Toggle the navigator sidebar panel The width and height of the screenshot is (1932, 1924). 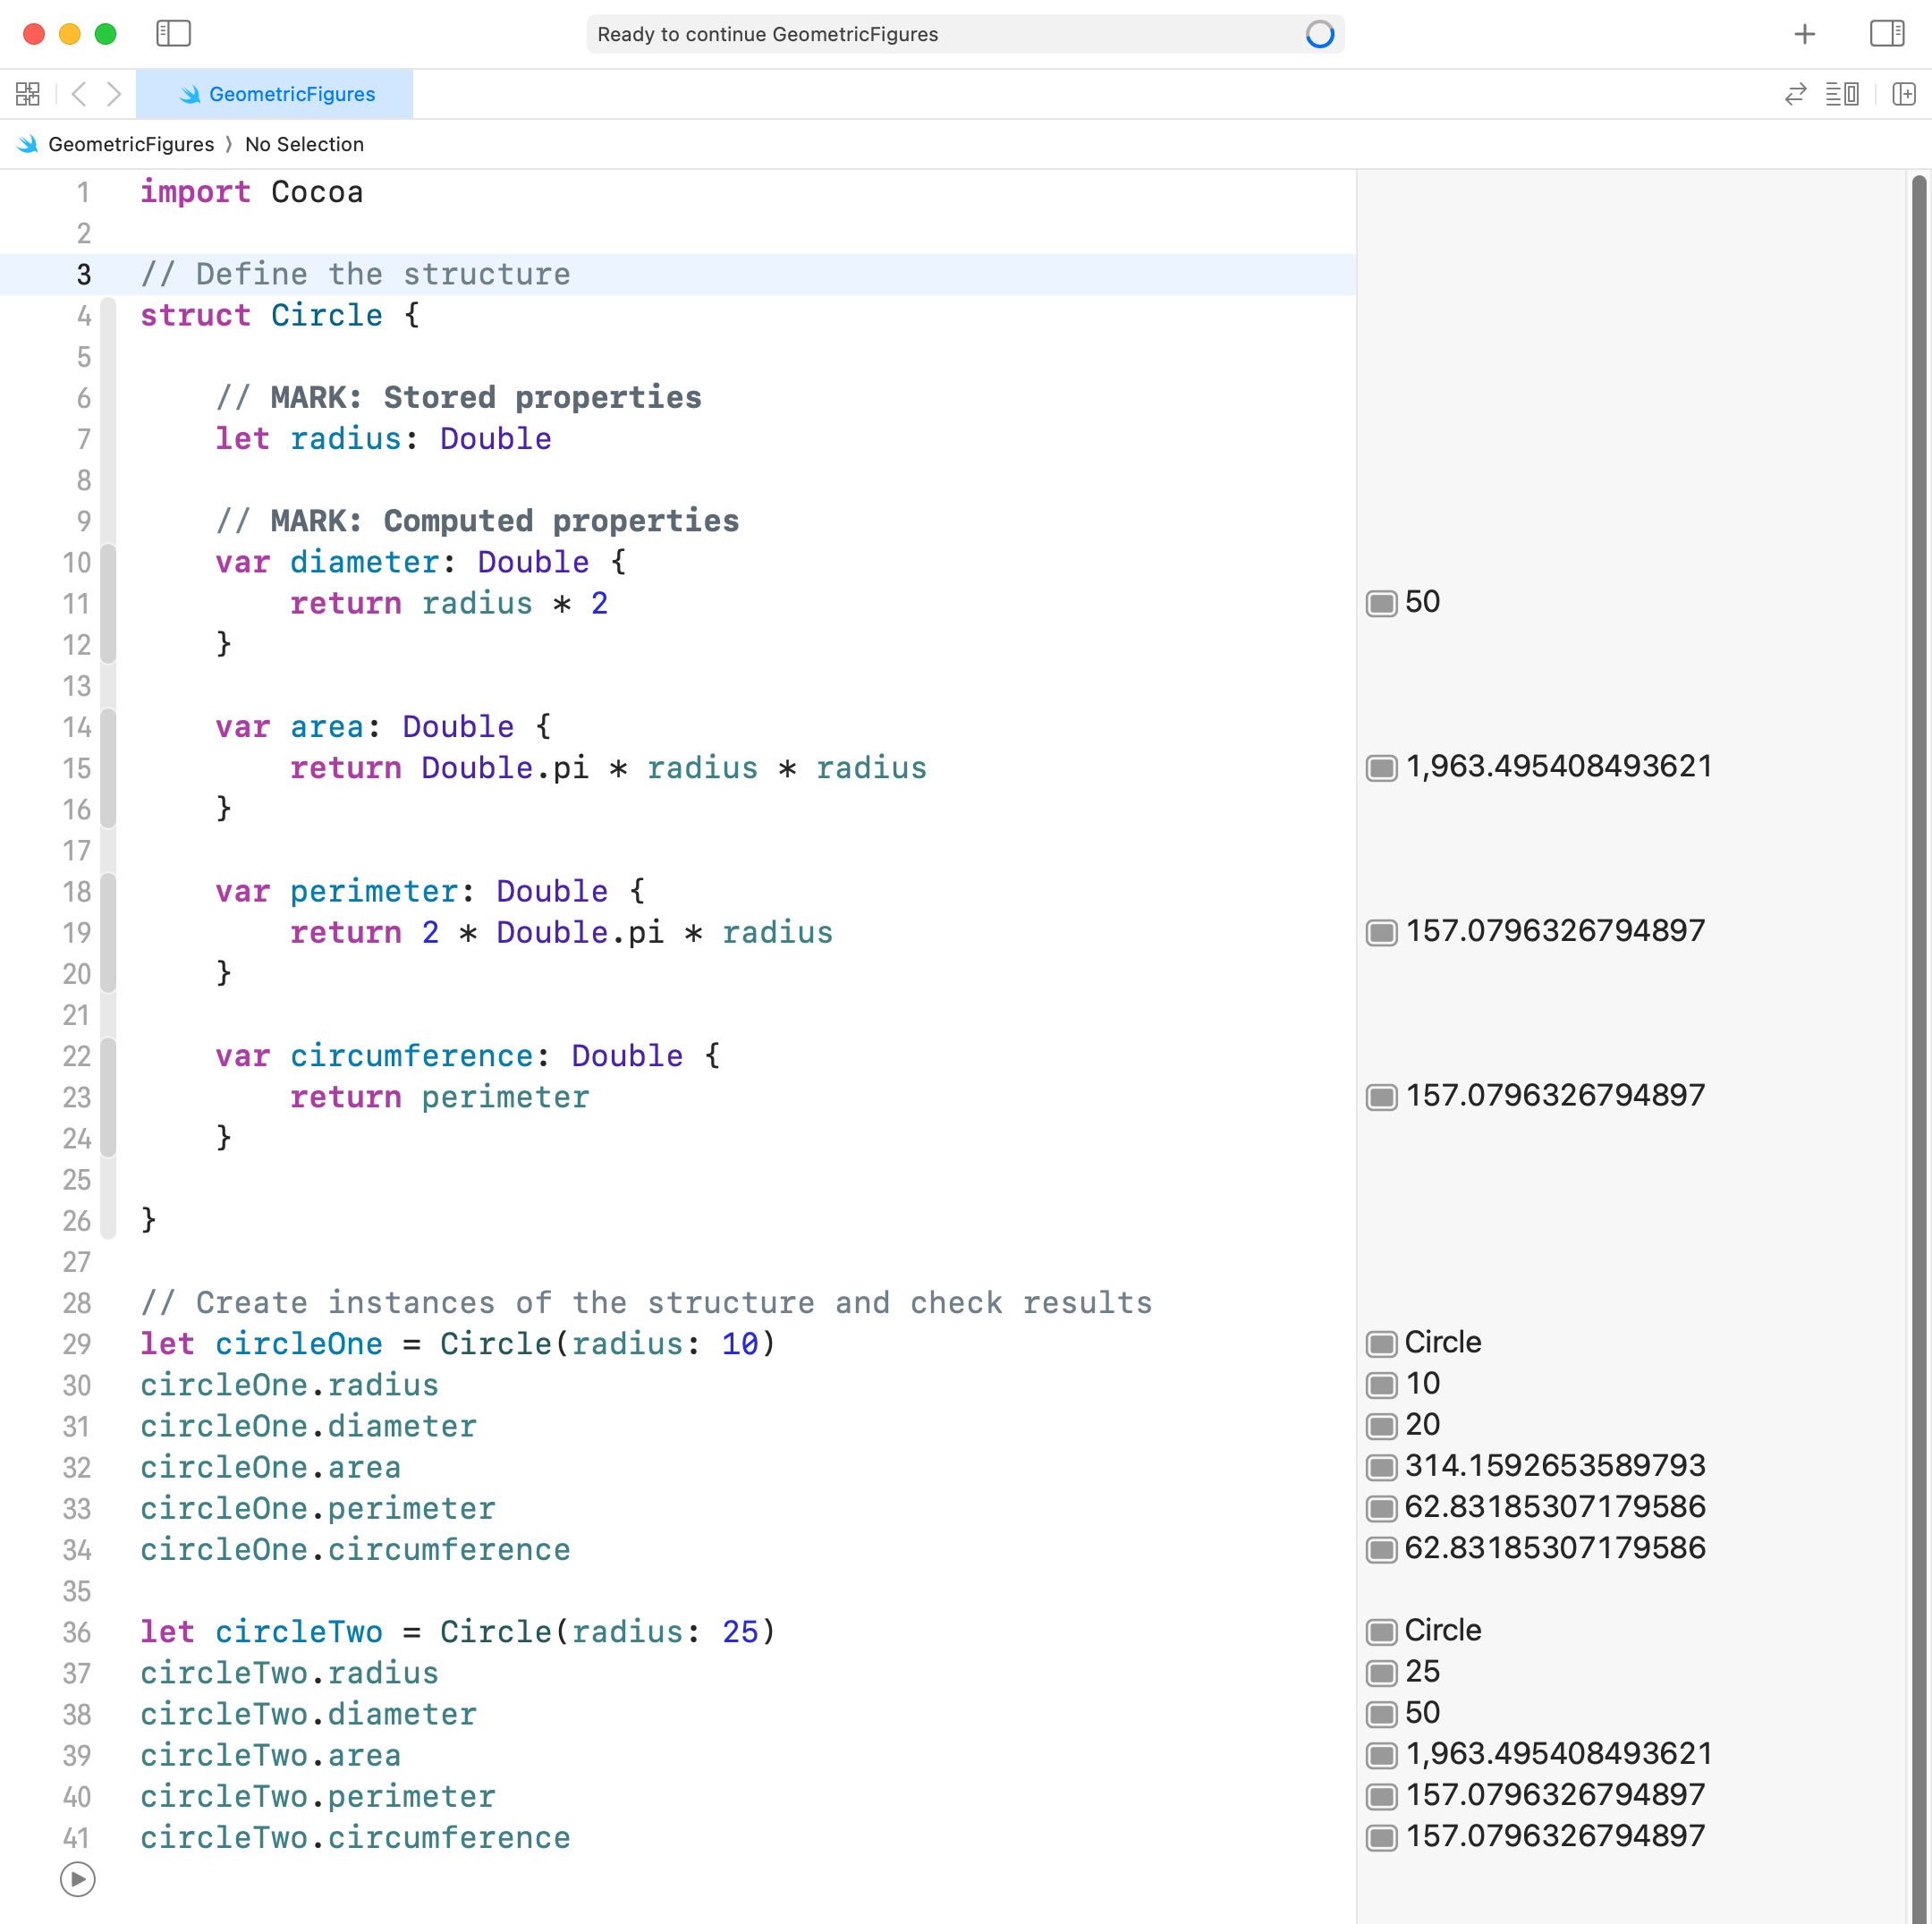[173, 34]
